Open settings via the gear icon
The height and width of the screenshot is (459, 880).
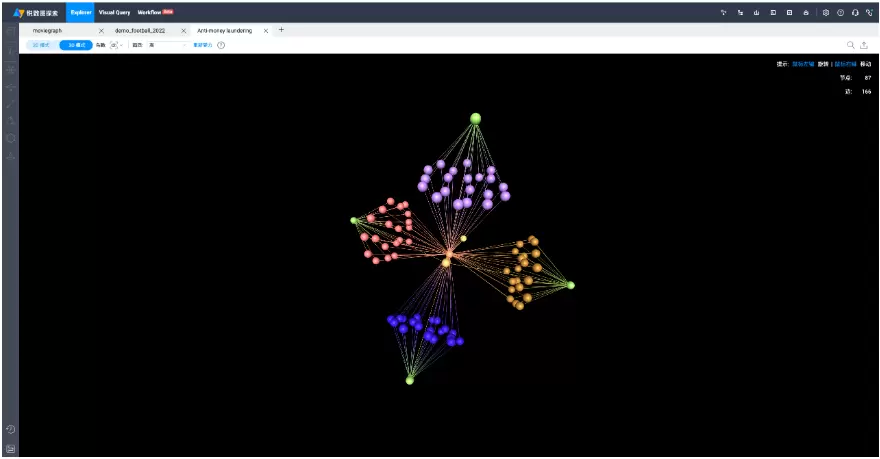[x=825, y=12]
